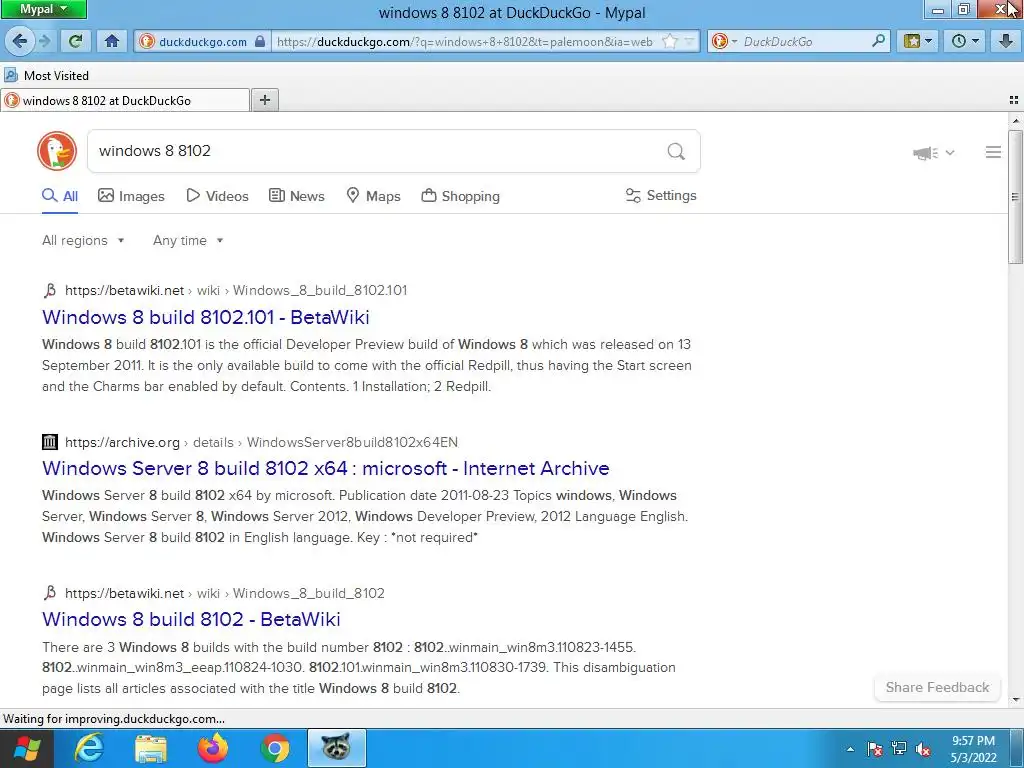Expand the All regions filter

click(83, 240)
